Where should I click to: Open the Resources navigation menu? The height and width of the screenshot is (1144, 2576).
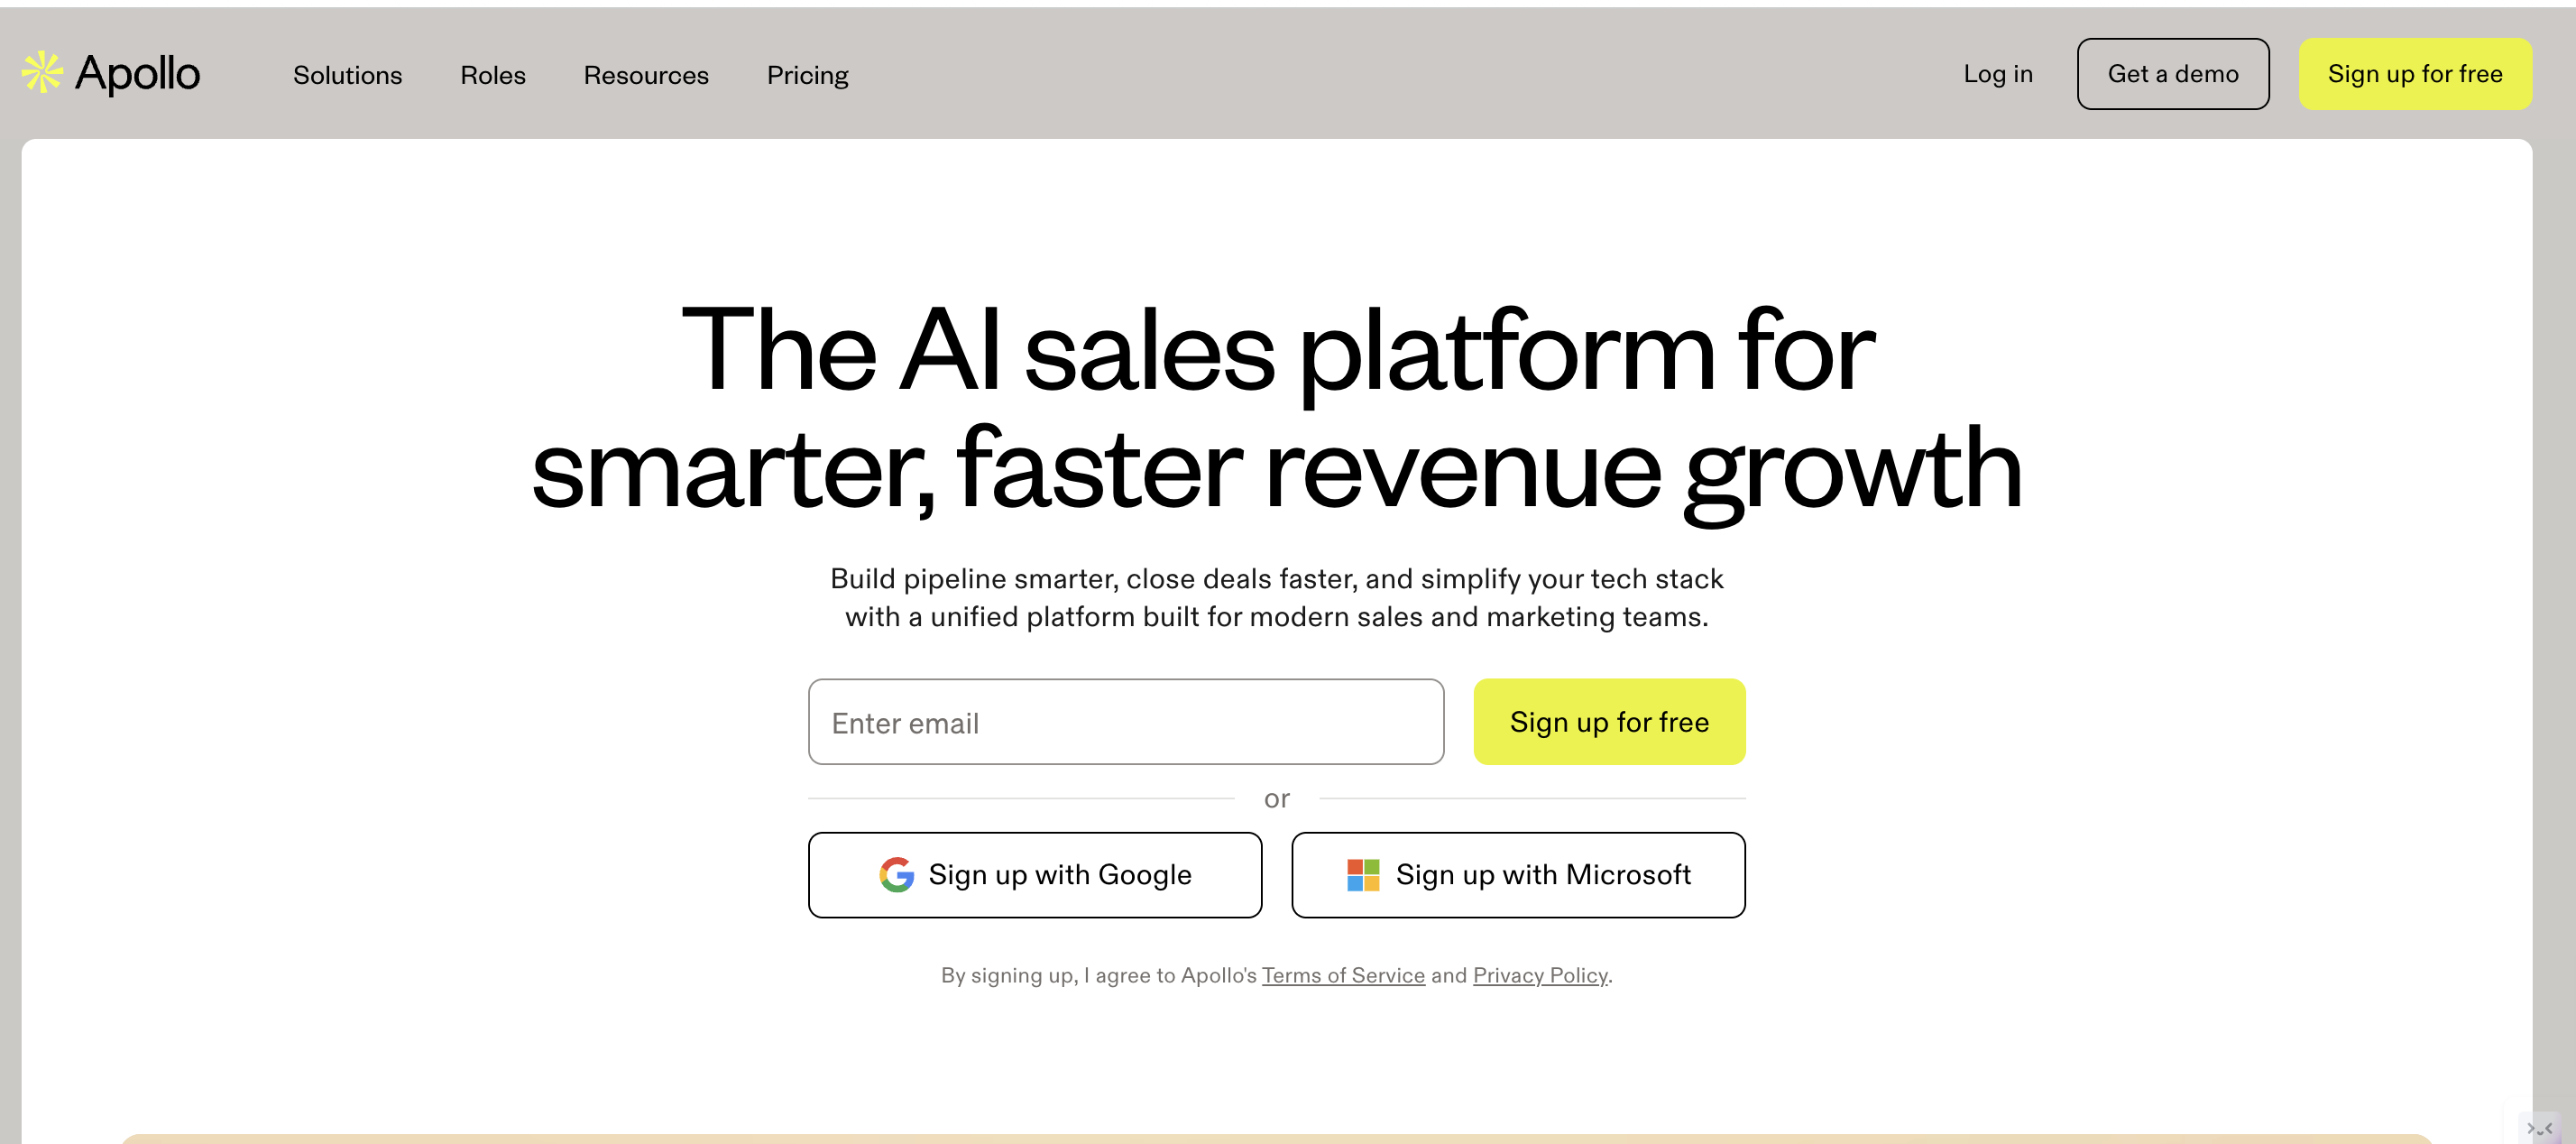coord(646,75)
